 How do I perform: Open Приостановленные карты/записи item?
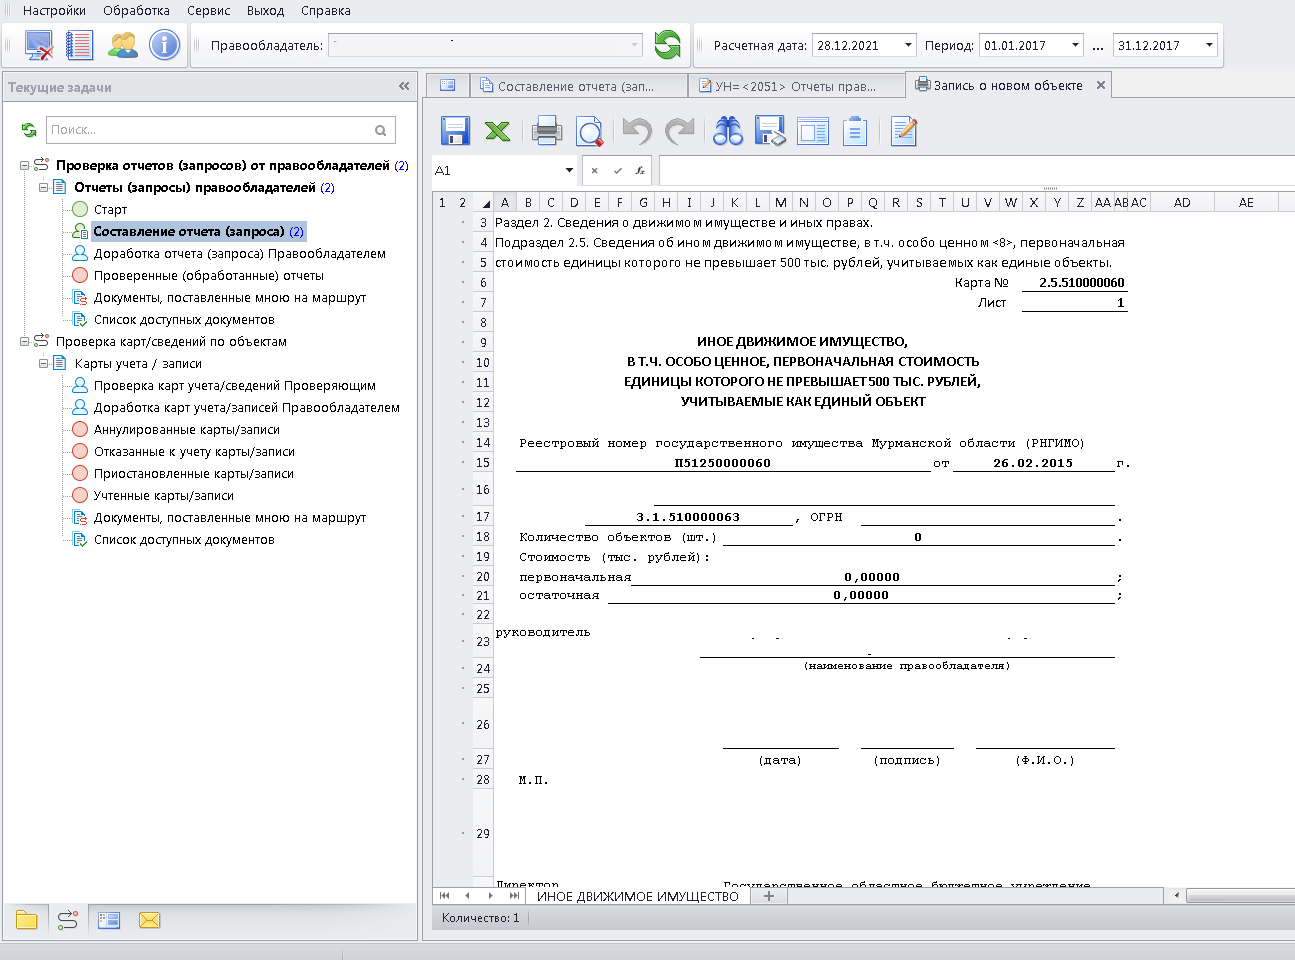tap(194, 474)
